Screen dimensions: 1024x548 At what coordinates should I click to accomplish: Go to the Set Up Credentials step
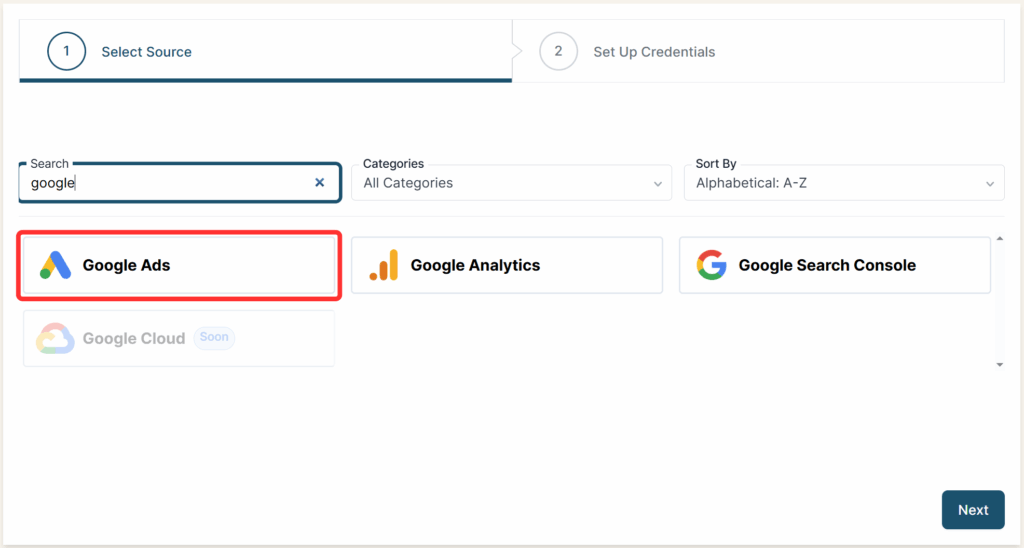[x=654, y=52]
